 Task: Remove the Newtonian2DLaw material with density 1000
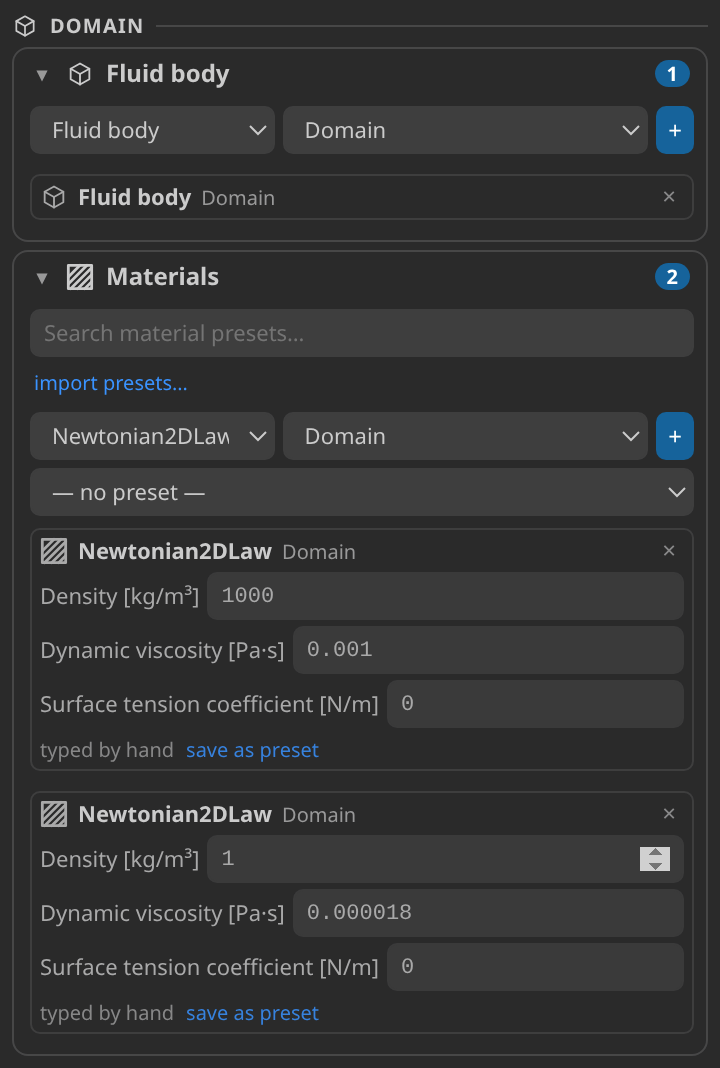click(669, 550)
